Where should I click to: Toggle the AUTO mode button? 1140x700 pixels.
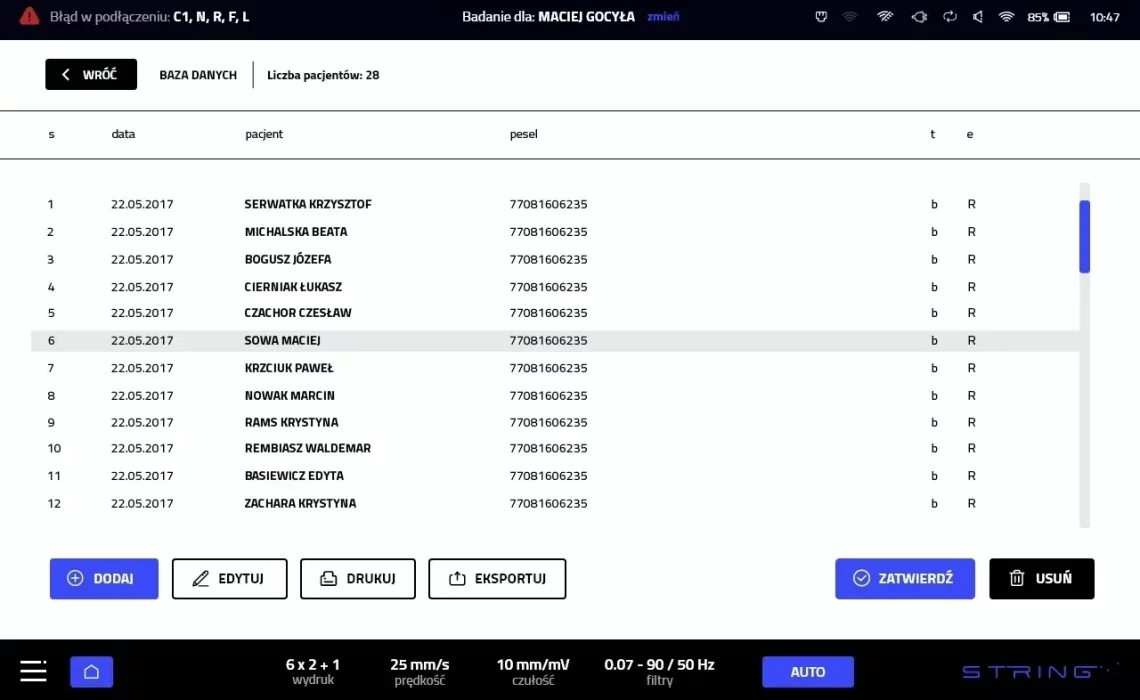coord(807,672)
